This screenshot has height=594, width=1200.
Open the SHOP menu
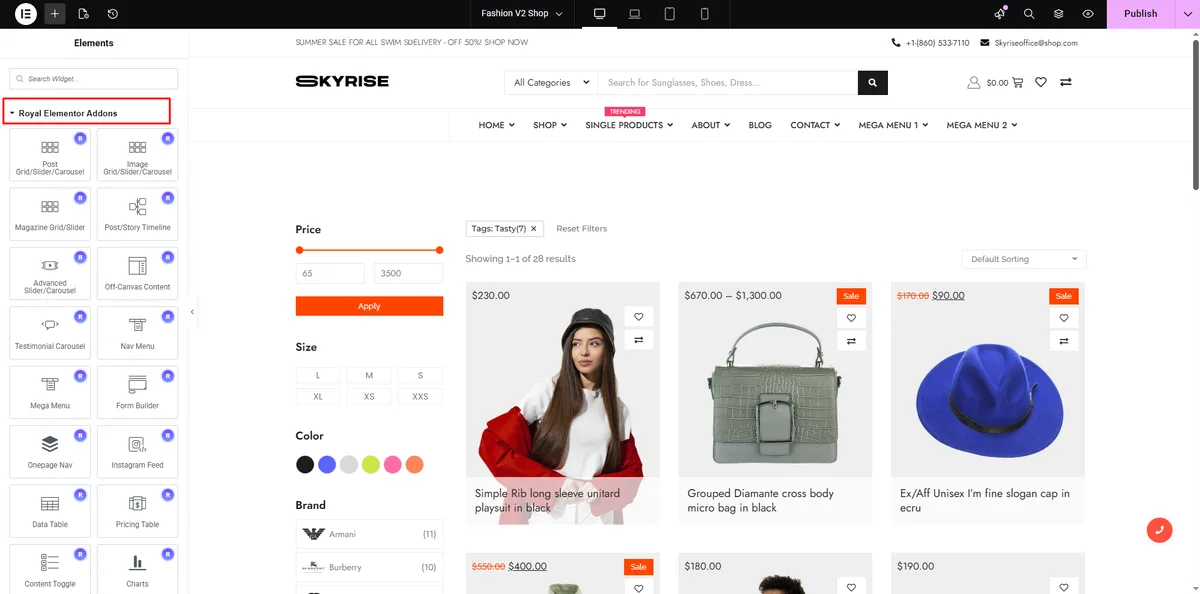(x=550, y=125)
